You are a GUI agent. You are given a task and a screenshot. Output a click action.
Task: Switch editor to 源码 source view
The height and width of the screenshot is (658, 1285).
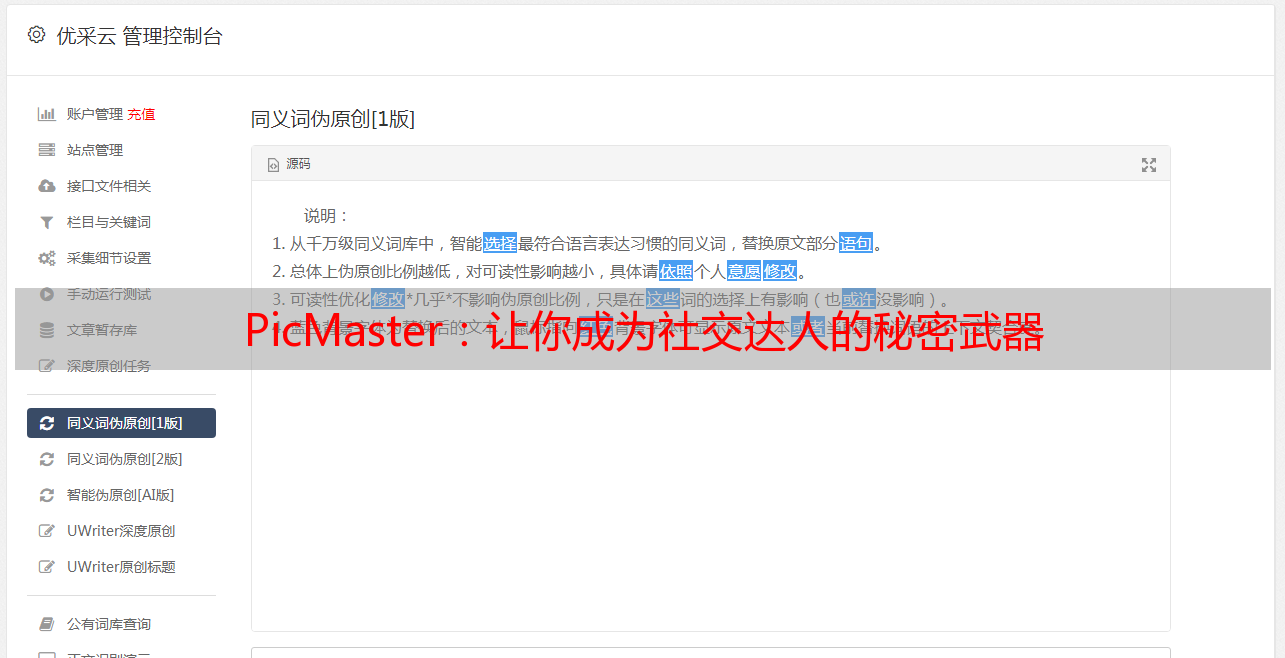(288, 164)
